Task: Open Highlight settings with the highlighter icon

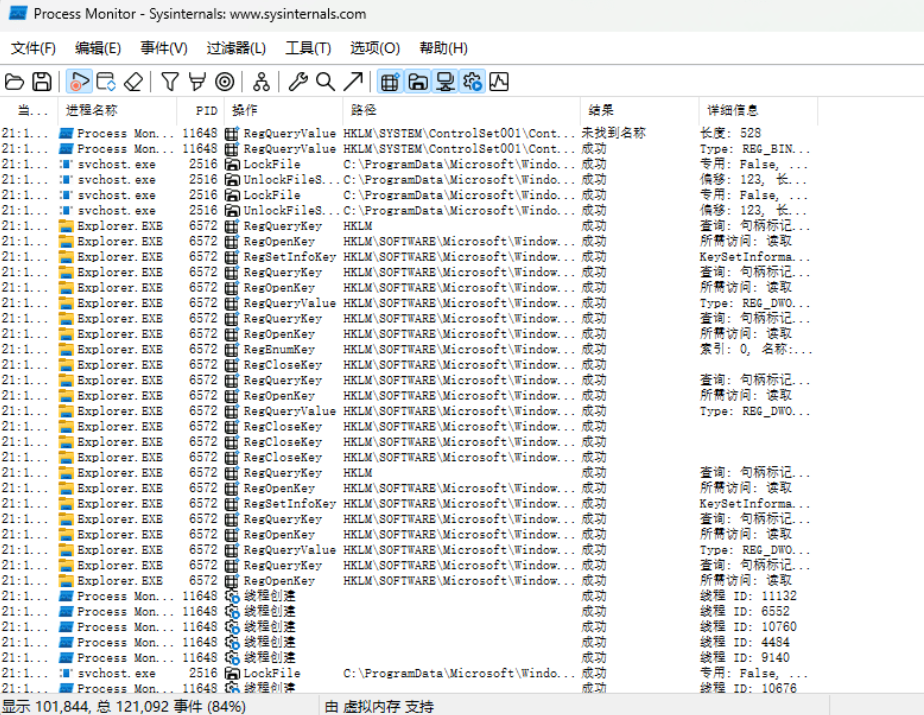Action: tap(197, 82)
